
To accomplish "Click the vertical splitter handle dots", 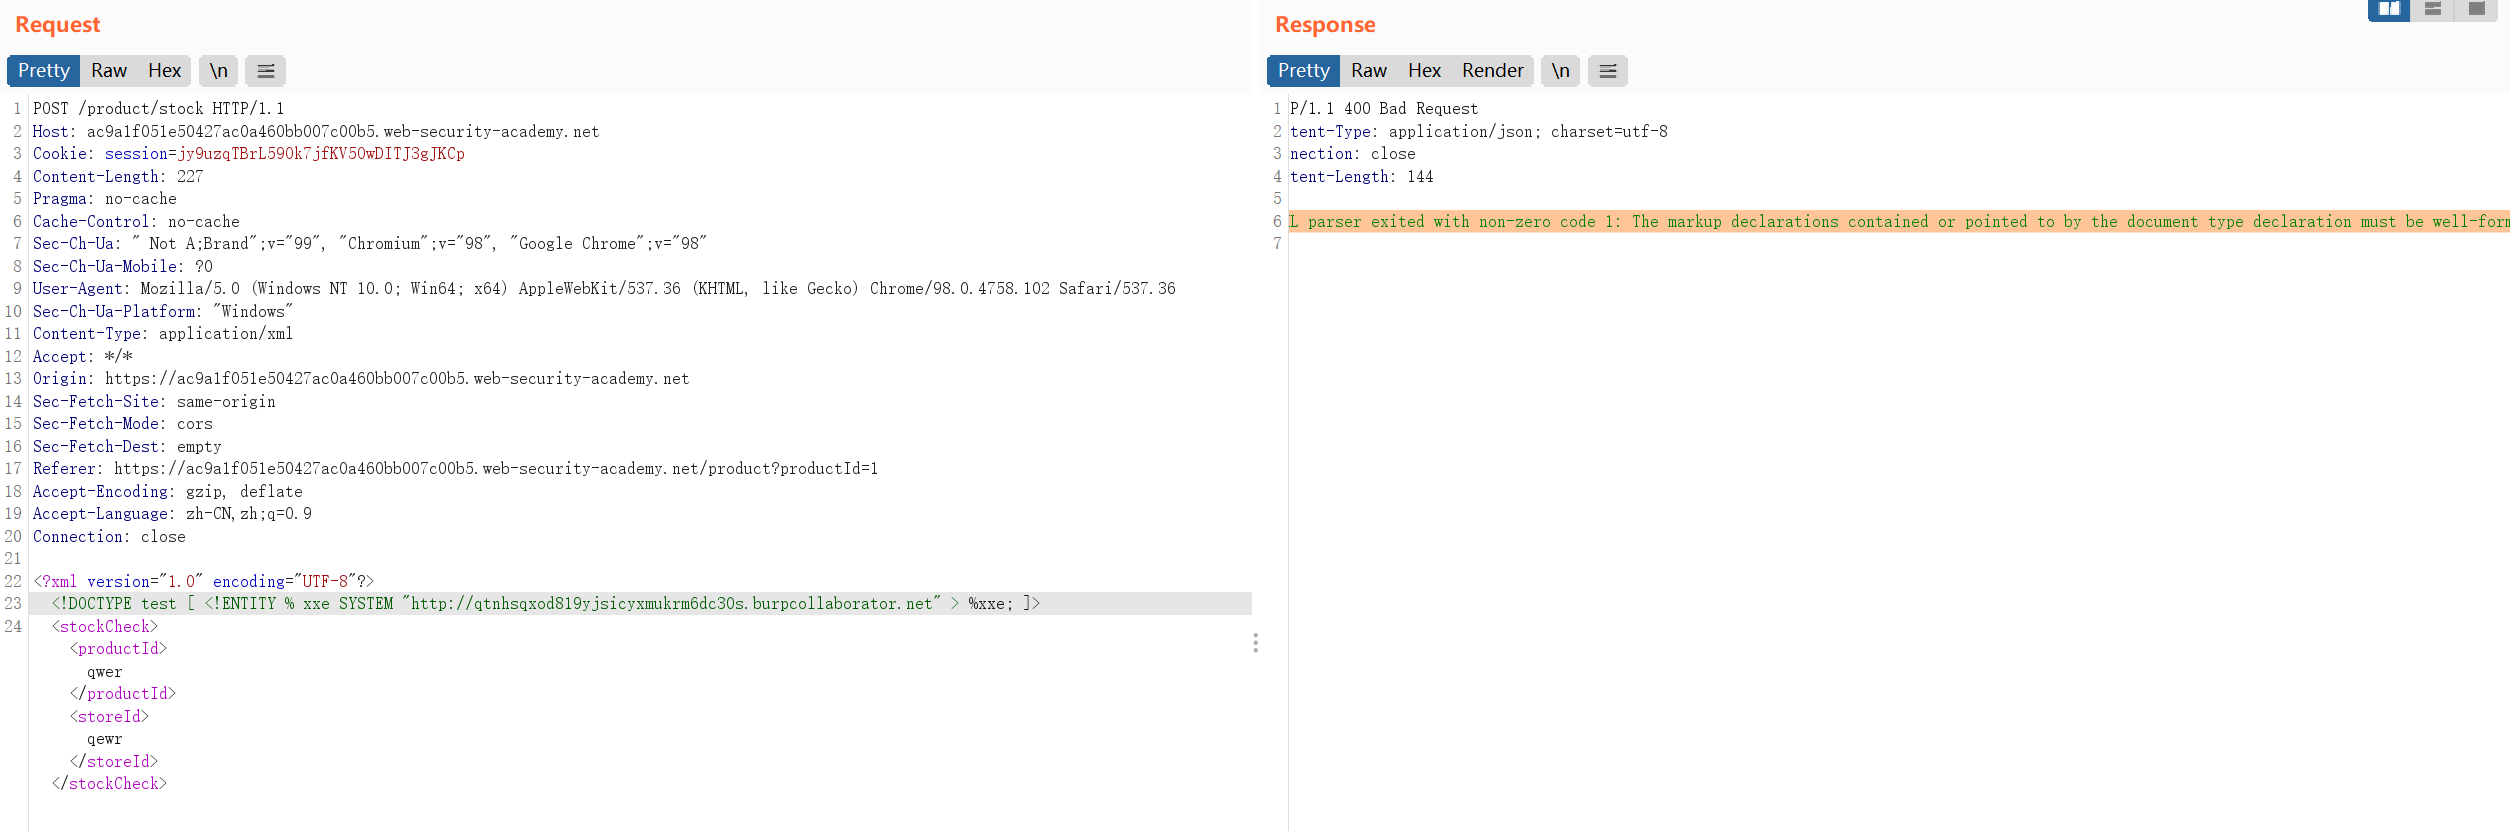I will pos(1255,643).
